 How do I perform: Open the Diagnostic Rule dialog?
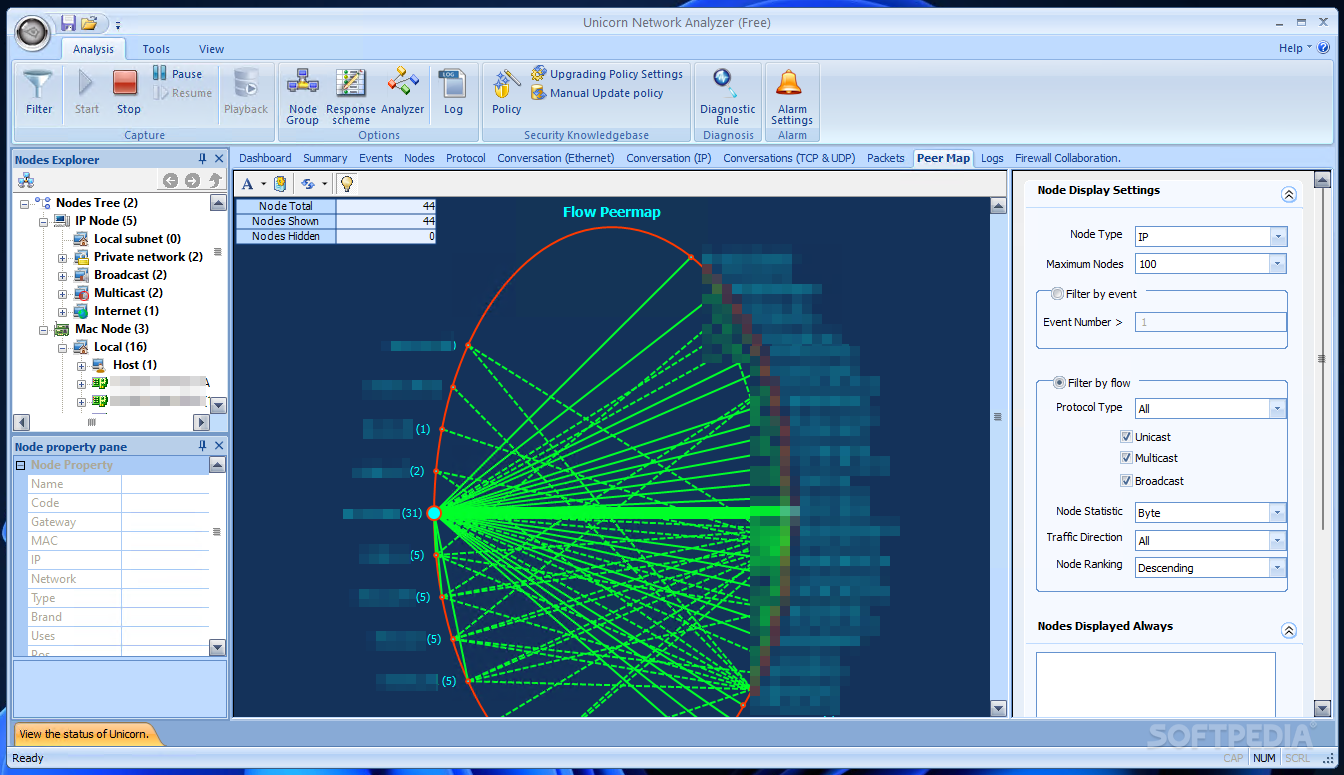coord(727,96)
